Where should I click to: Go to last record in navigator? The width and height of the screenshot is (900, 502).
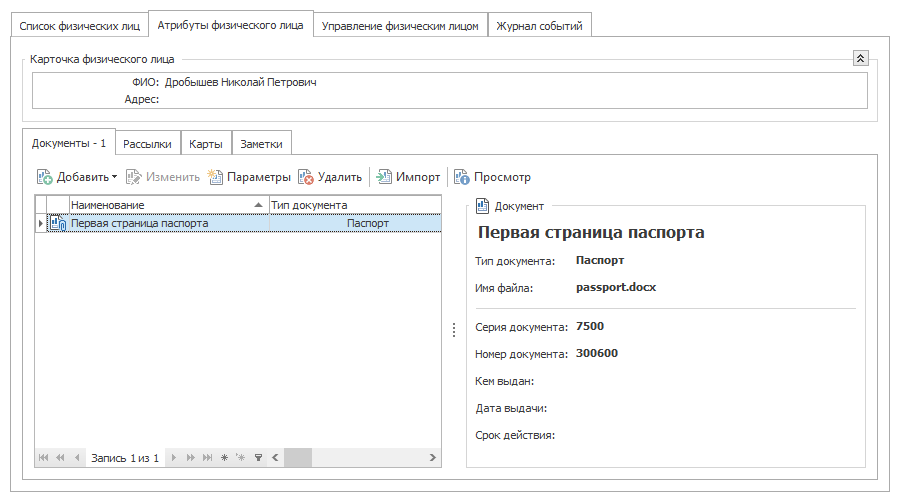click(x=208, y=458)
